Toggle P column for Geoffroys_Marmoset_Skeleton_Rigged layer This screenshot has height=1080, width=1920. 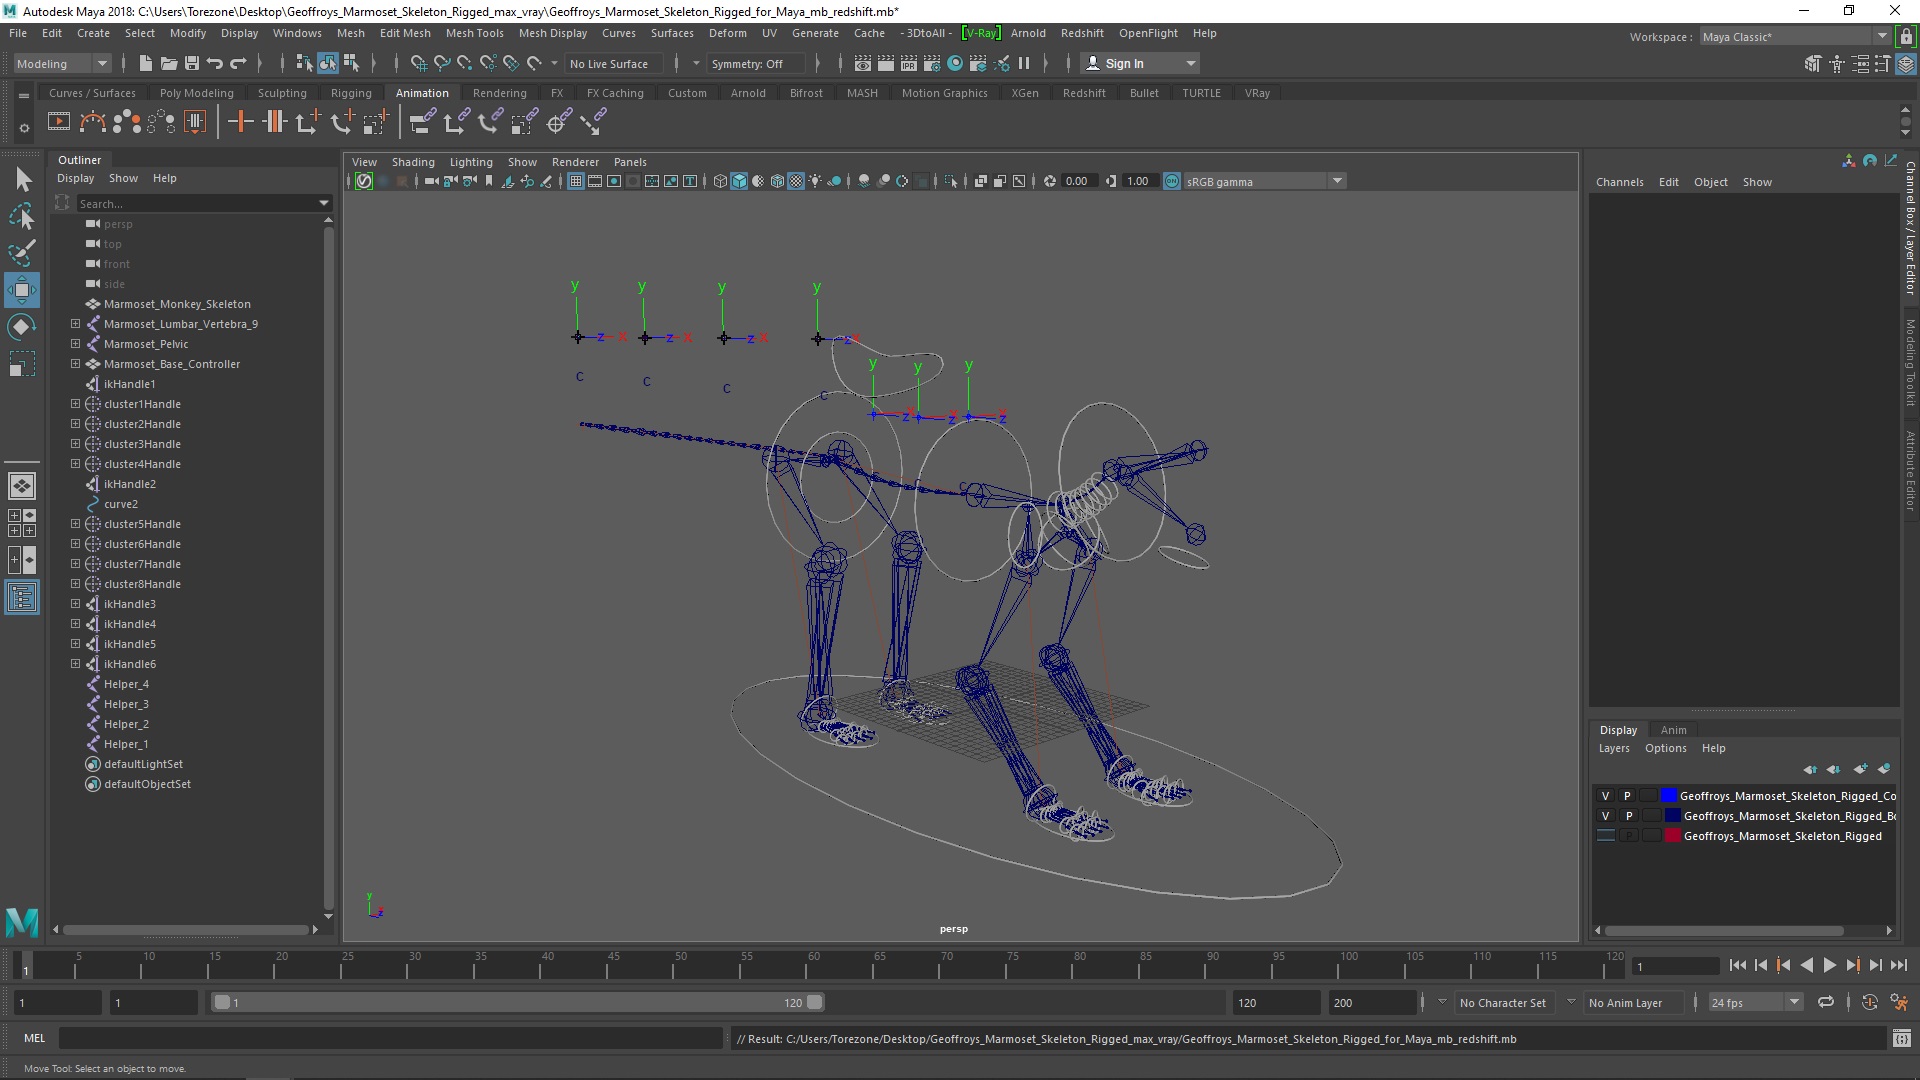pos(1627,835)
